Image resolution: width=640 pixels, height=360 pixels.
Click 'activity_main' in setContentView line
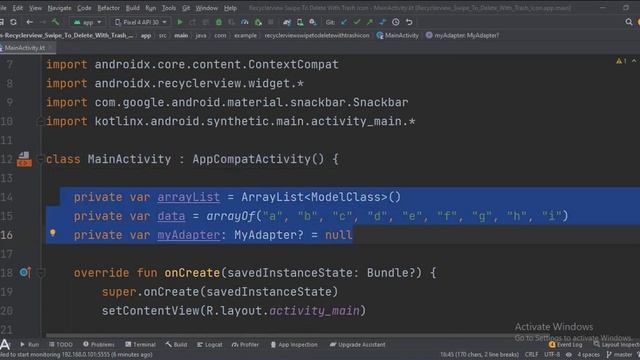(x=314, y=311)
